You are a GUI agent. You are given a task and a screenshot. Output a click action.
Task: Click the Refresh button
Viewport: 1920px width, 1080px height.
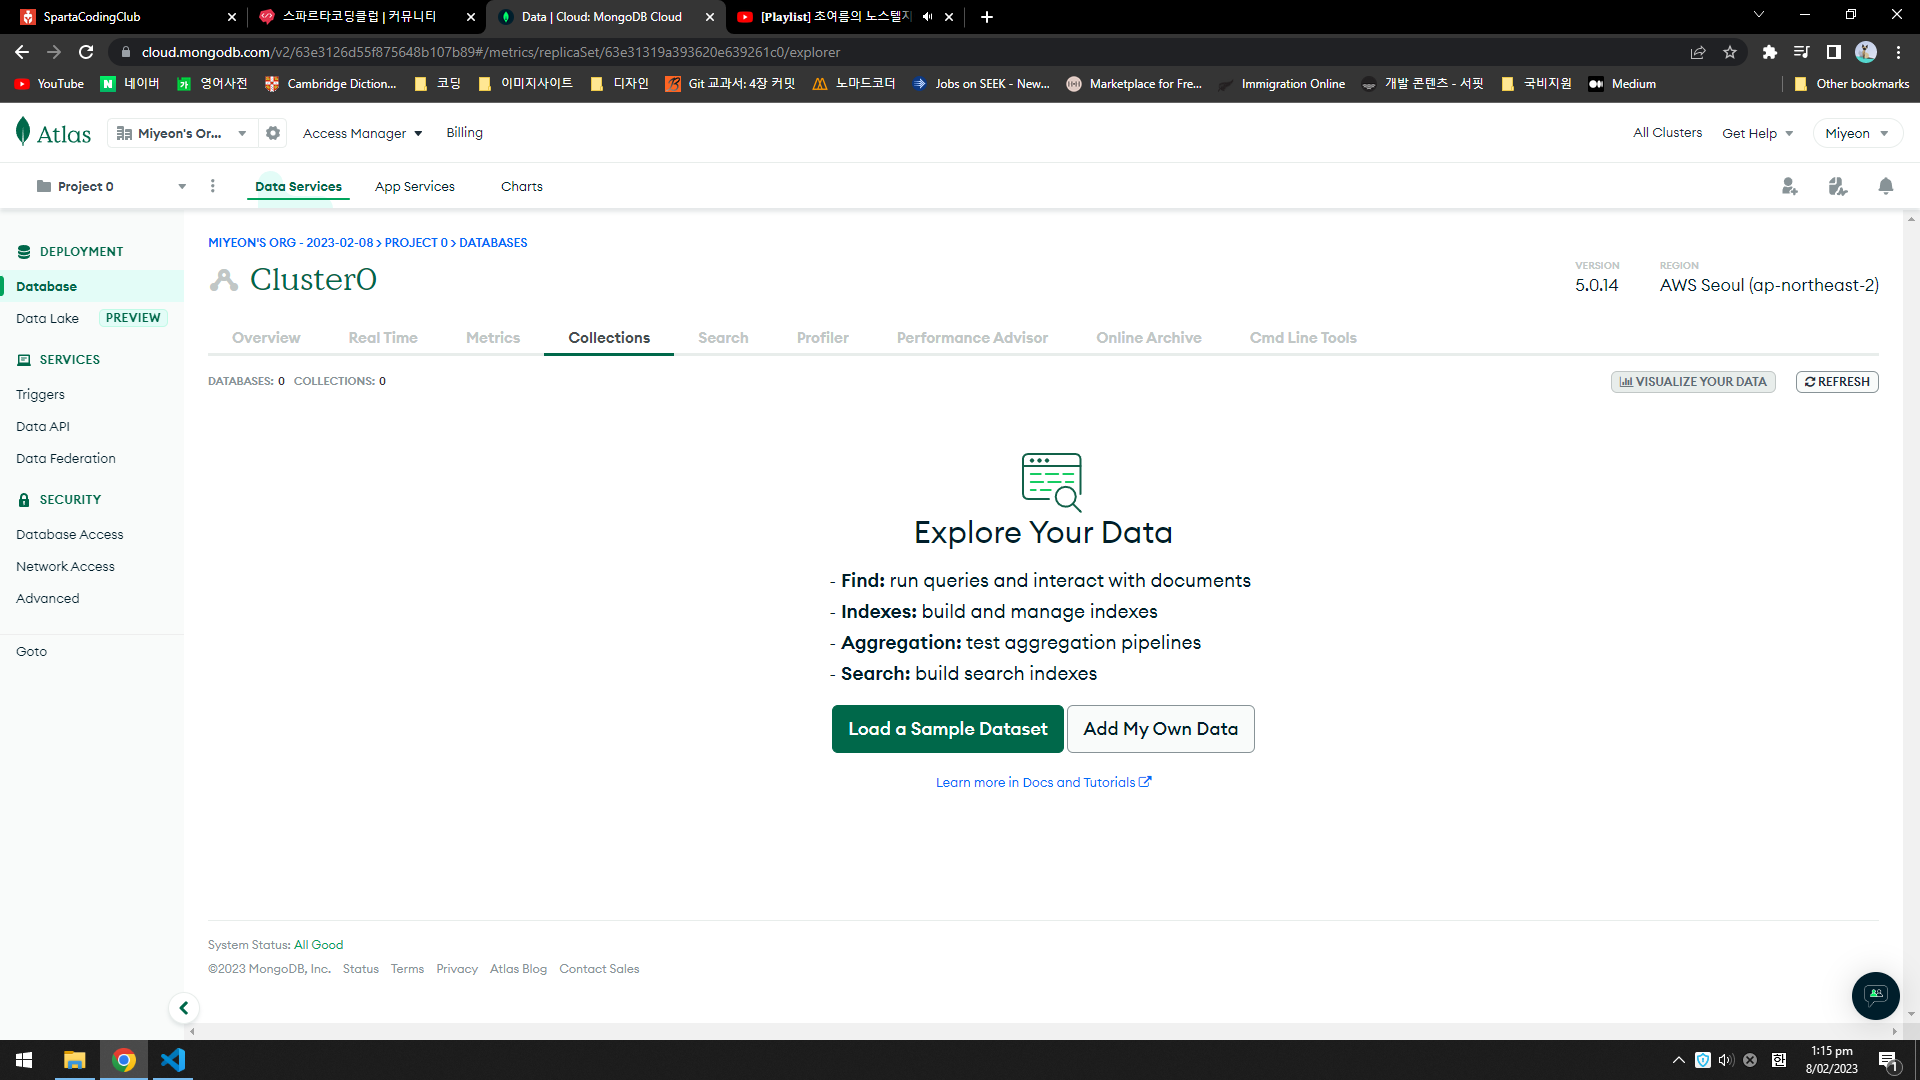[x=1837, y=382]
